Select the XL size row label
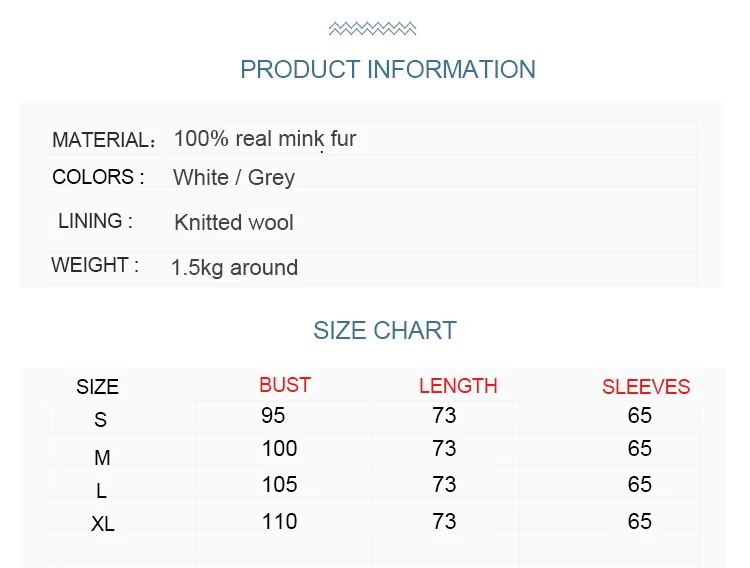The width and height of the screenshot is (750, 568). coord(103,524)
